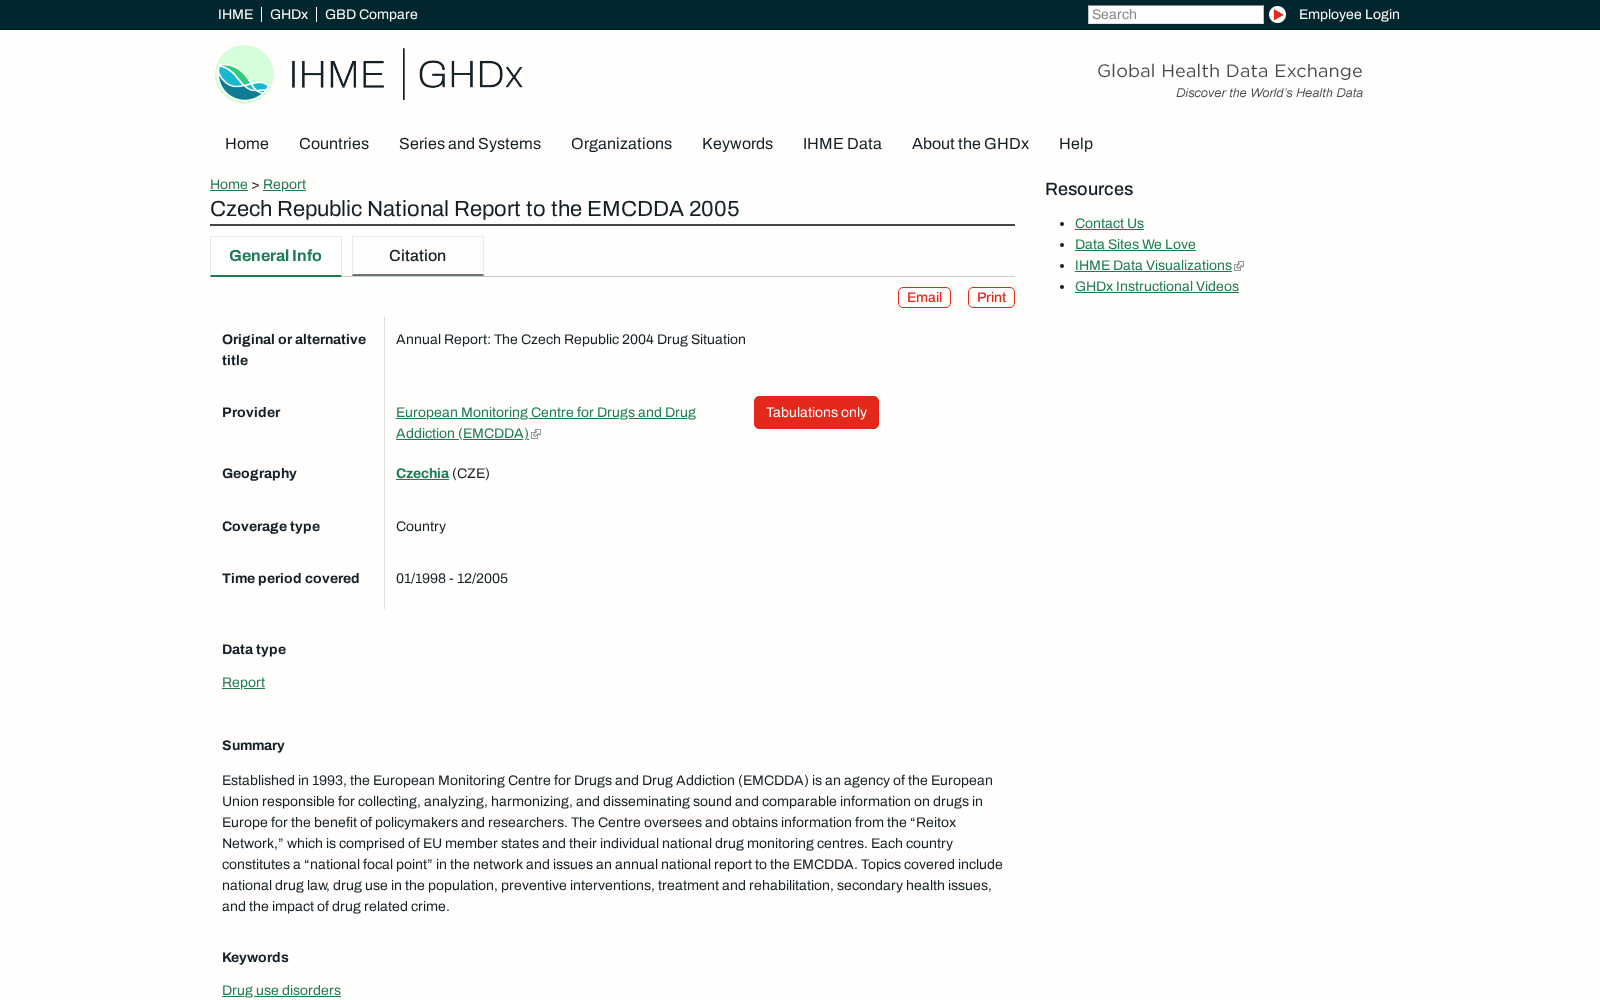1600x1000 pixels.
Task: Open the About the GHDx menu
Action: [970, 144]
